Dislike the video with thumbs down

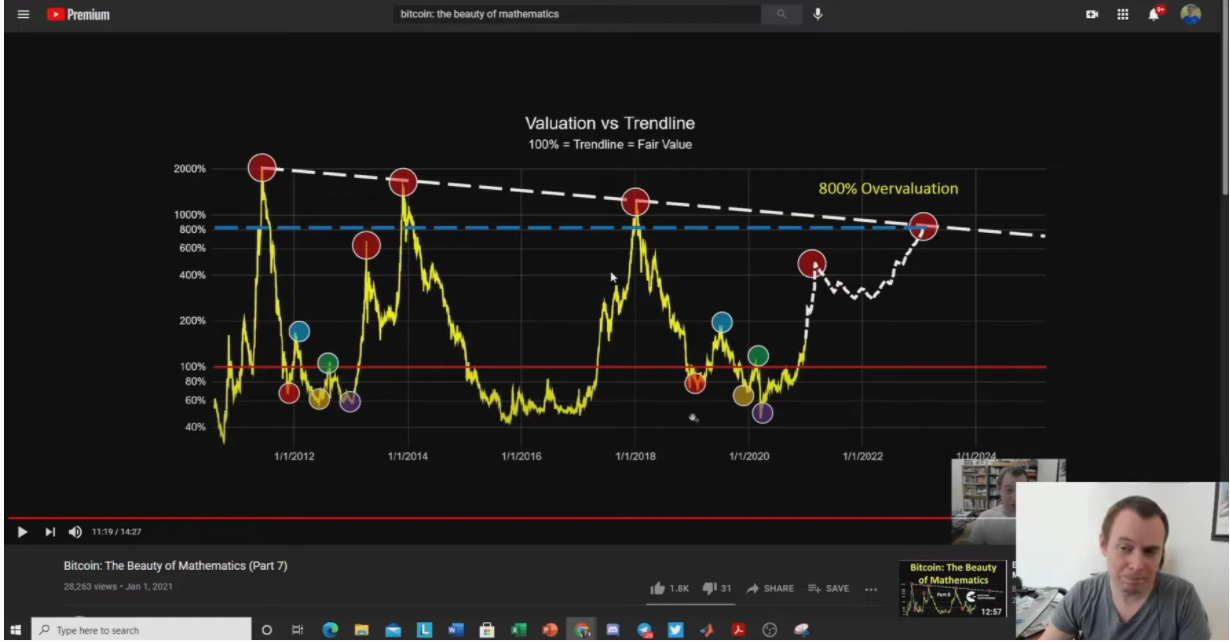point(717,588)
